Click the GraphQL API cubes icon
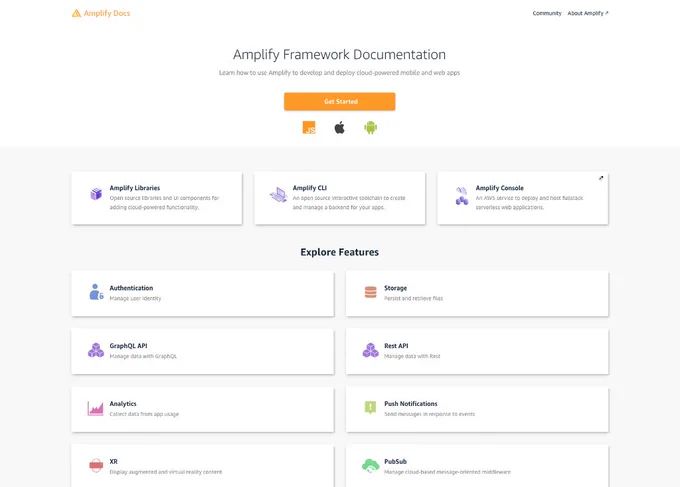The image size is (680, 487). click(96, 350)
